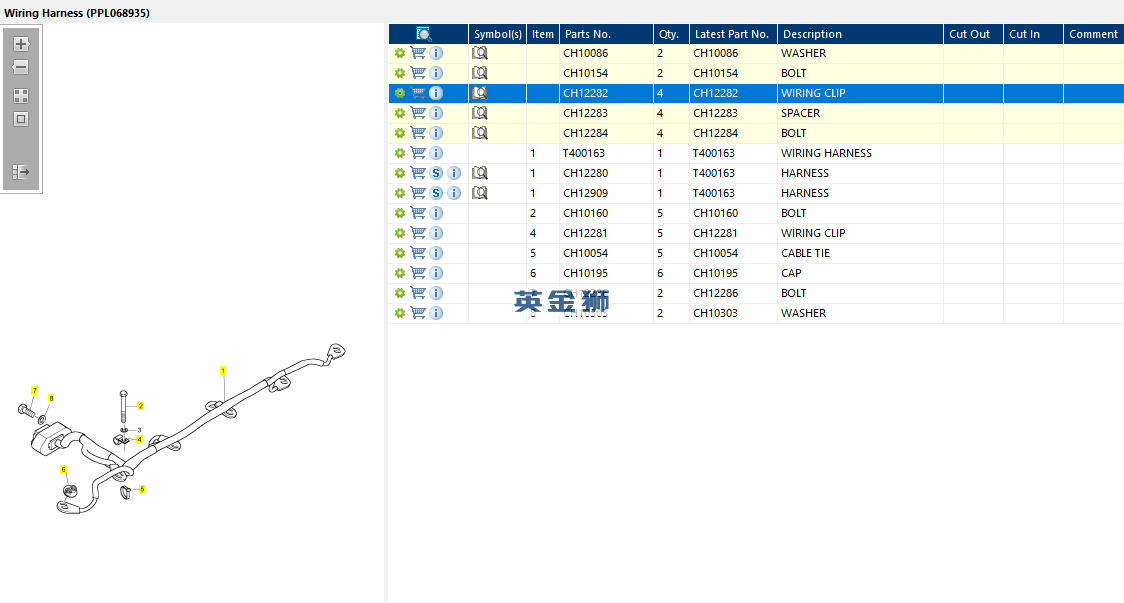This screenshot has height=603, width=1124.
Task: Select callout 1 on the harness diagram
Action: coord(223,371)
